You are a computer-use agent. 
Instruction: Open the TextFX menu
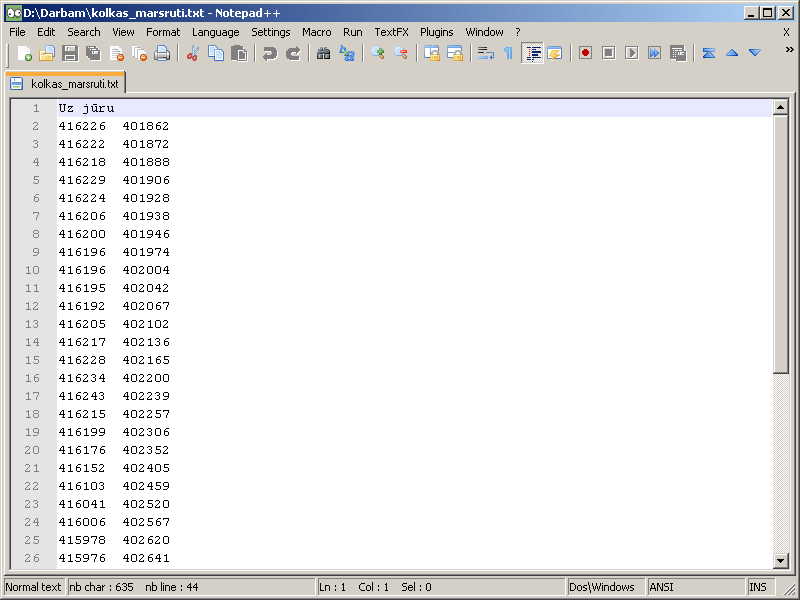coord(391,32)
